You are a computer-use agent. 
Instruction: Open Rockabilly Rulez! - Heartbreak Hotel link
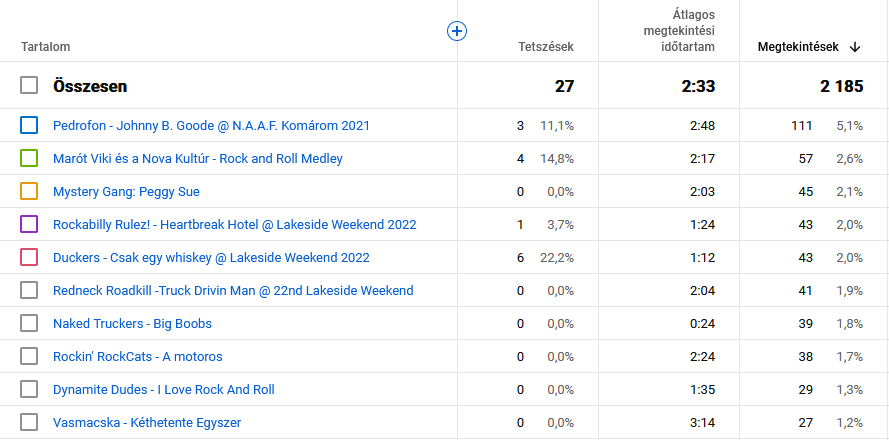(234, 225)
